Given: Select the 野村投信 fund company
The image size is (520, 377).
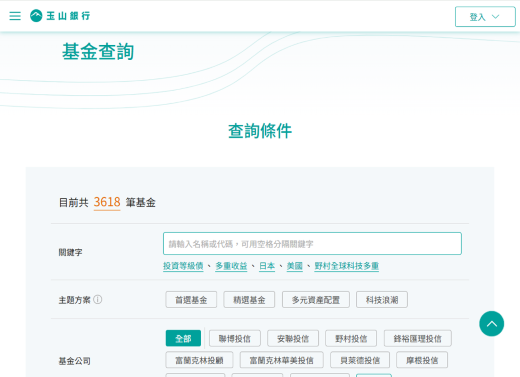Looking at the screenshot, I should click(351, 338).
